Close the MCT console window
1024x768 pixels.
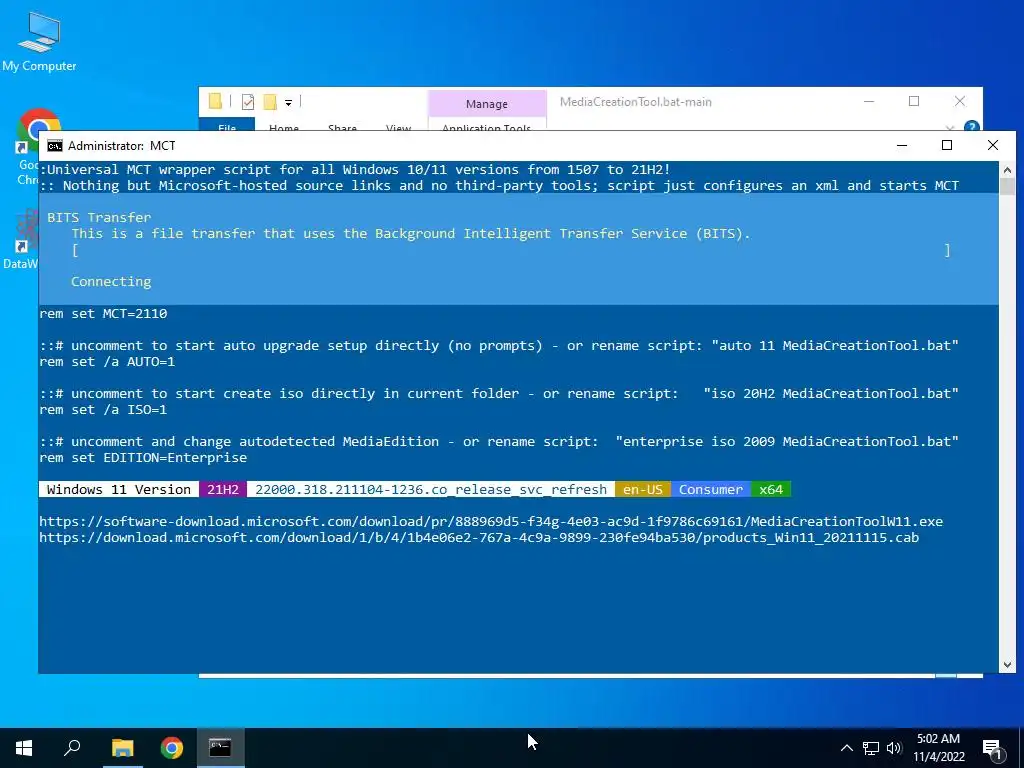click(993, 145)
